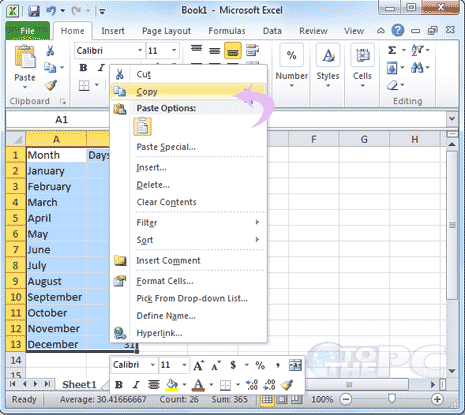
Task: Select Top Align in the ribbon
Action: point(197,50)
